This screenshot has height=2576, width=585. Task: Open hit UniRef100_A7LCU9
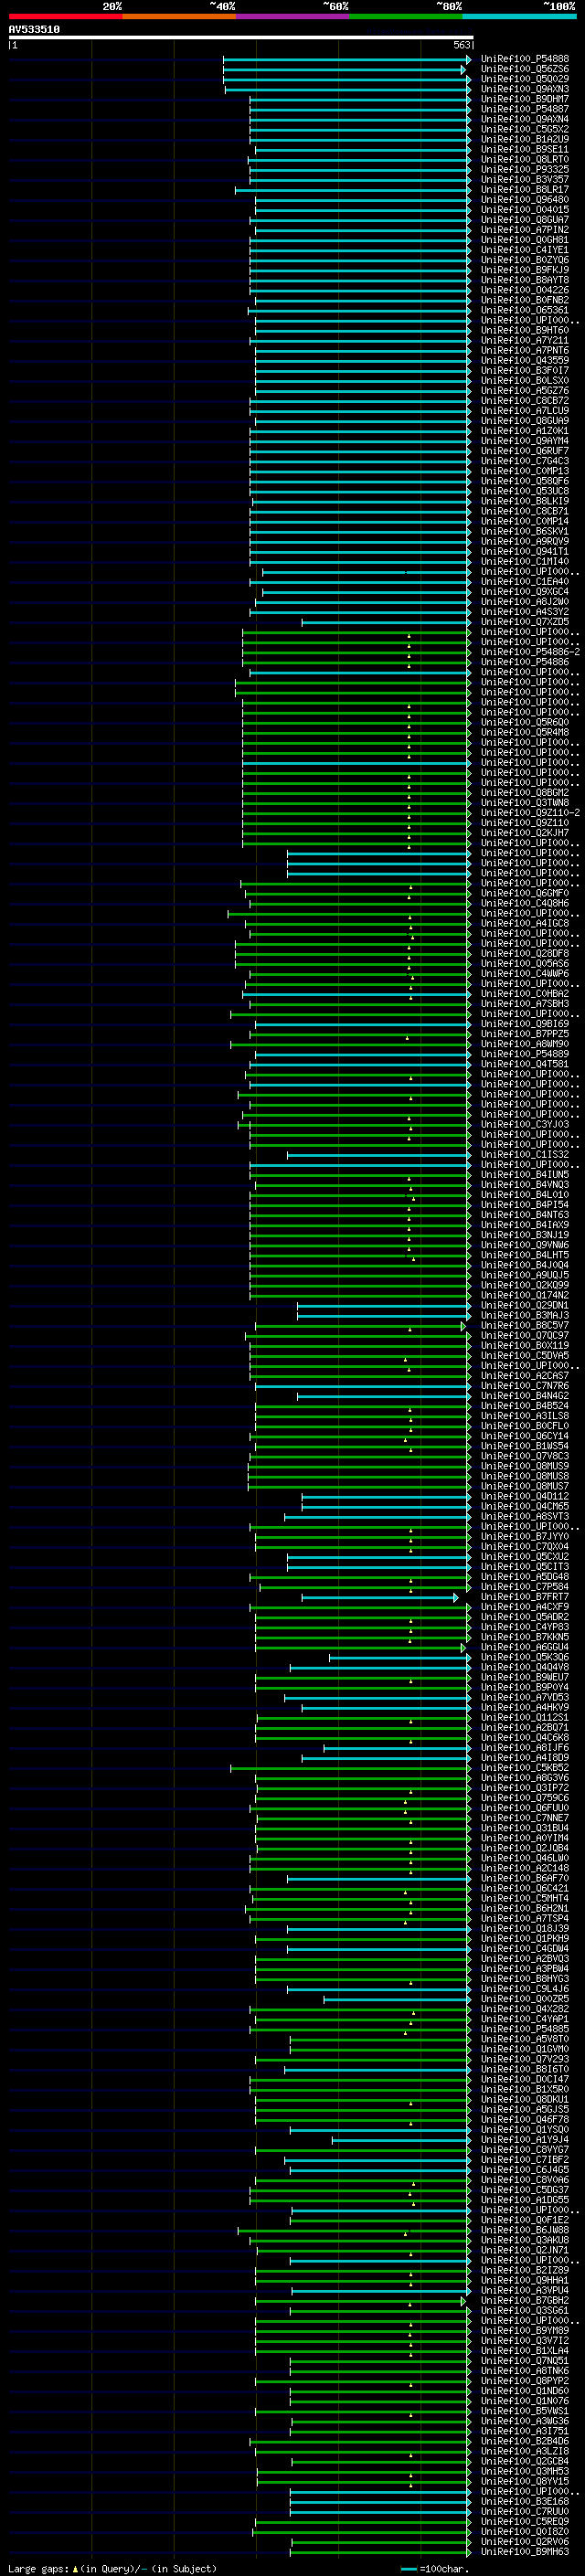[525, 410]
